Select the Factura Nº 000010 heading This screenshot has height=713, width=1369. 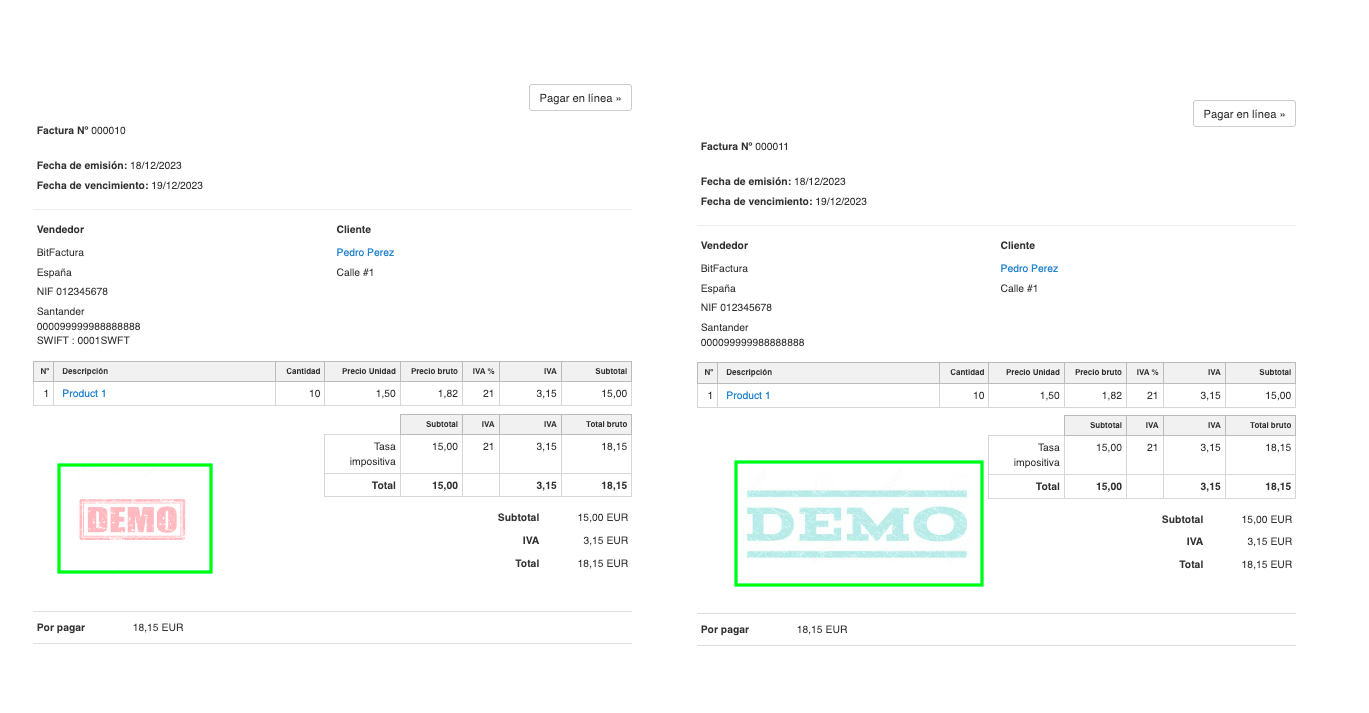81,131
